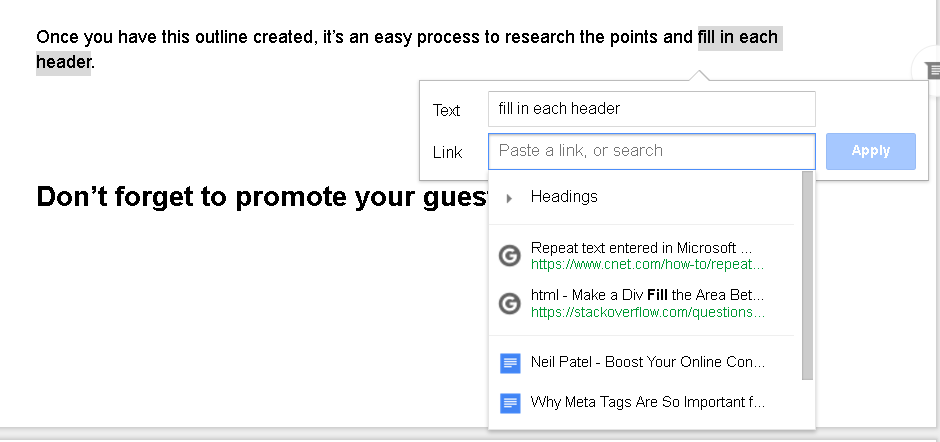This screenshot has width=940, height=442.
Task: Click the Docs icon for Neil Patel document
Action: 510,363
